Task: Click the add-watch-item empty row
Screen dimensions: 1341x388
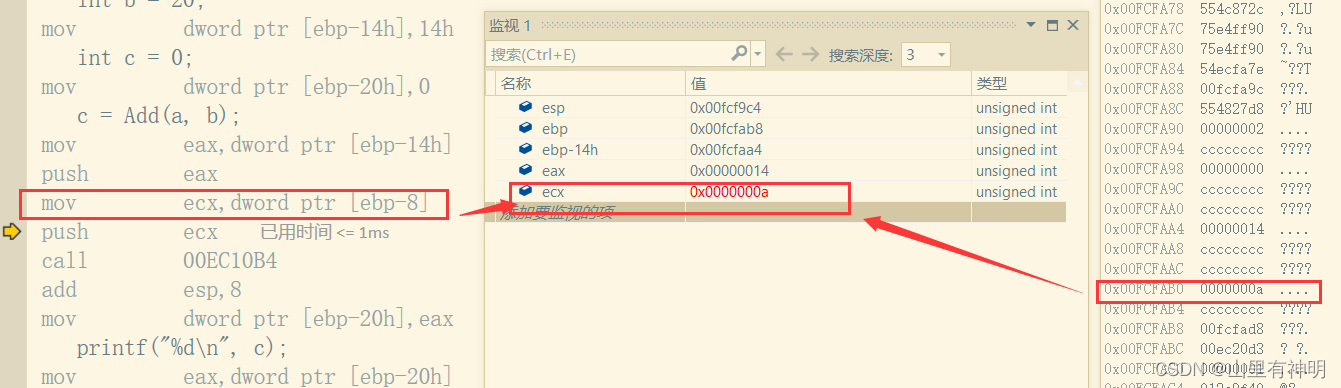Action: point(776,211)
